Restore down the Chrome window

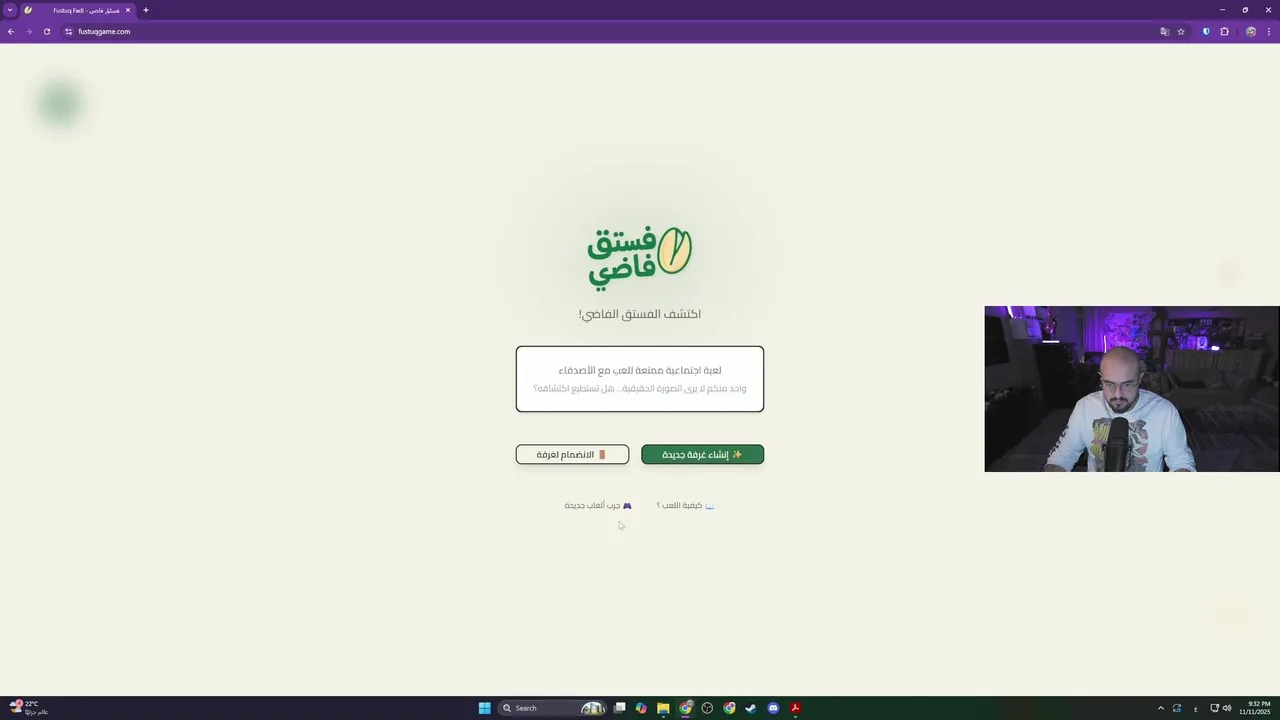1245,10
